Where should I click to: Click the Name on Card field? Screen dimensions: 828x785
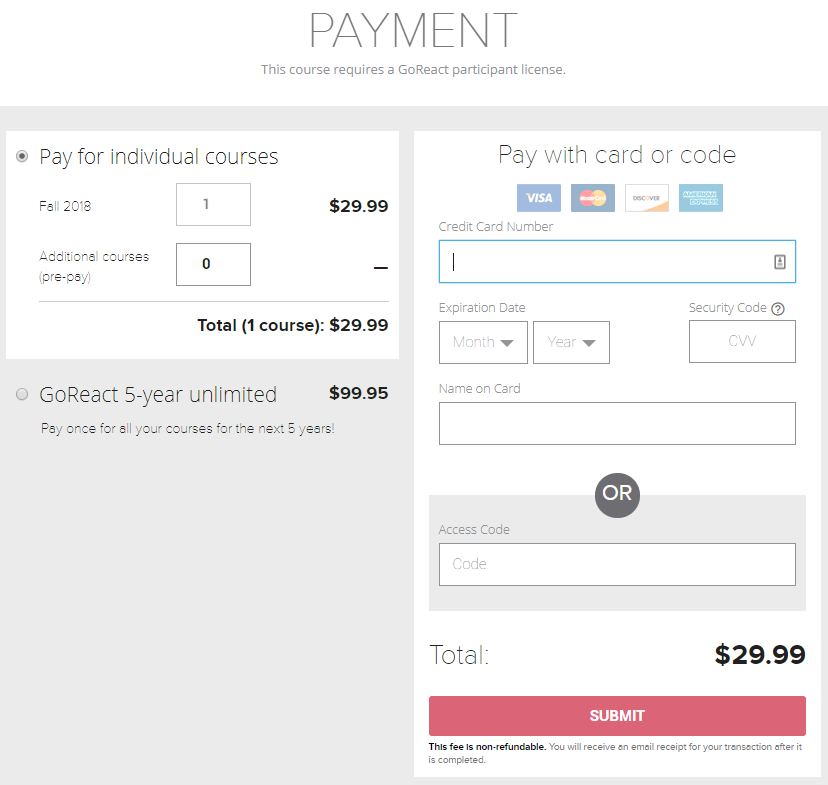tap(617, 423)
